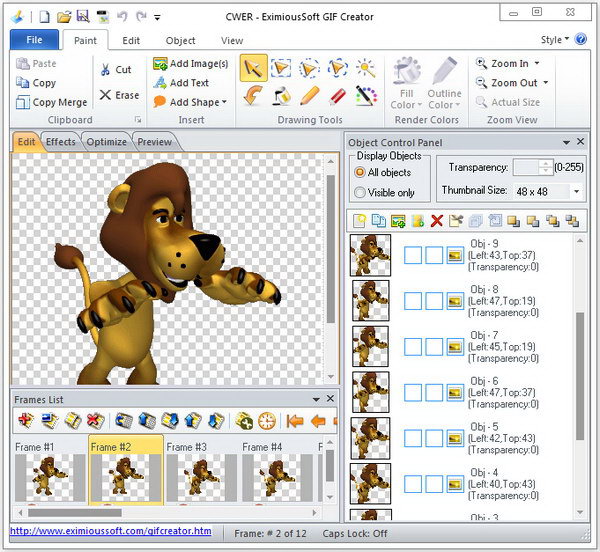Select the All objects radio button
This screenshot has height=552, width=600.
point(360,173)
